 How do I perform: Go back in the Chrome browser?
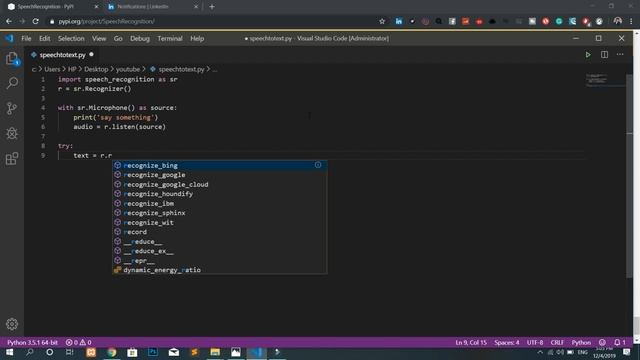(x=9, y=21)
